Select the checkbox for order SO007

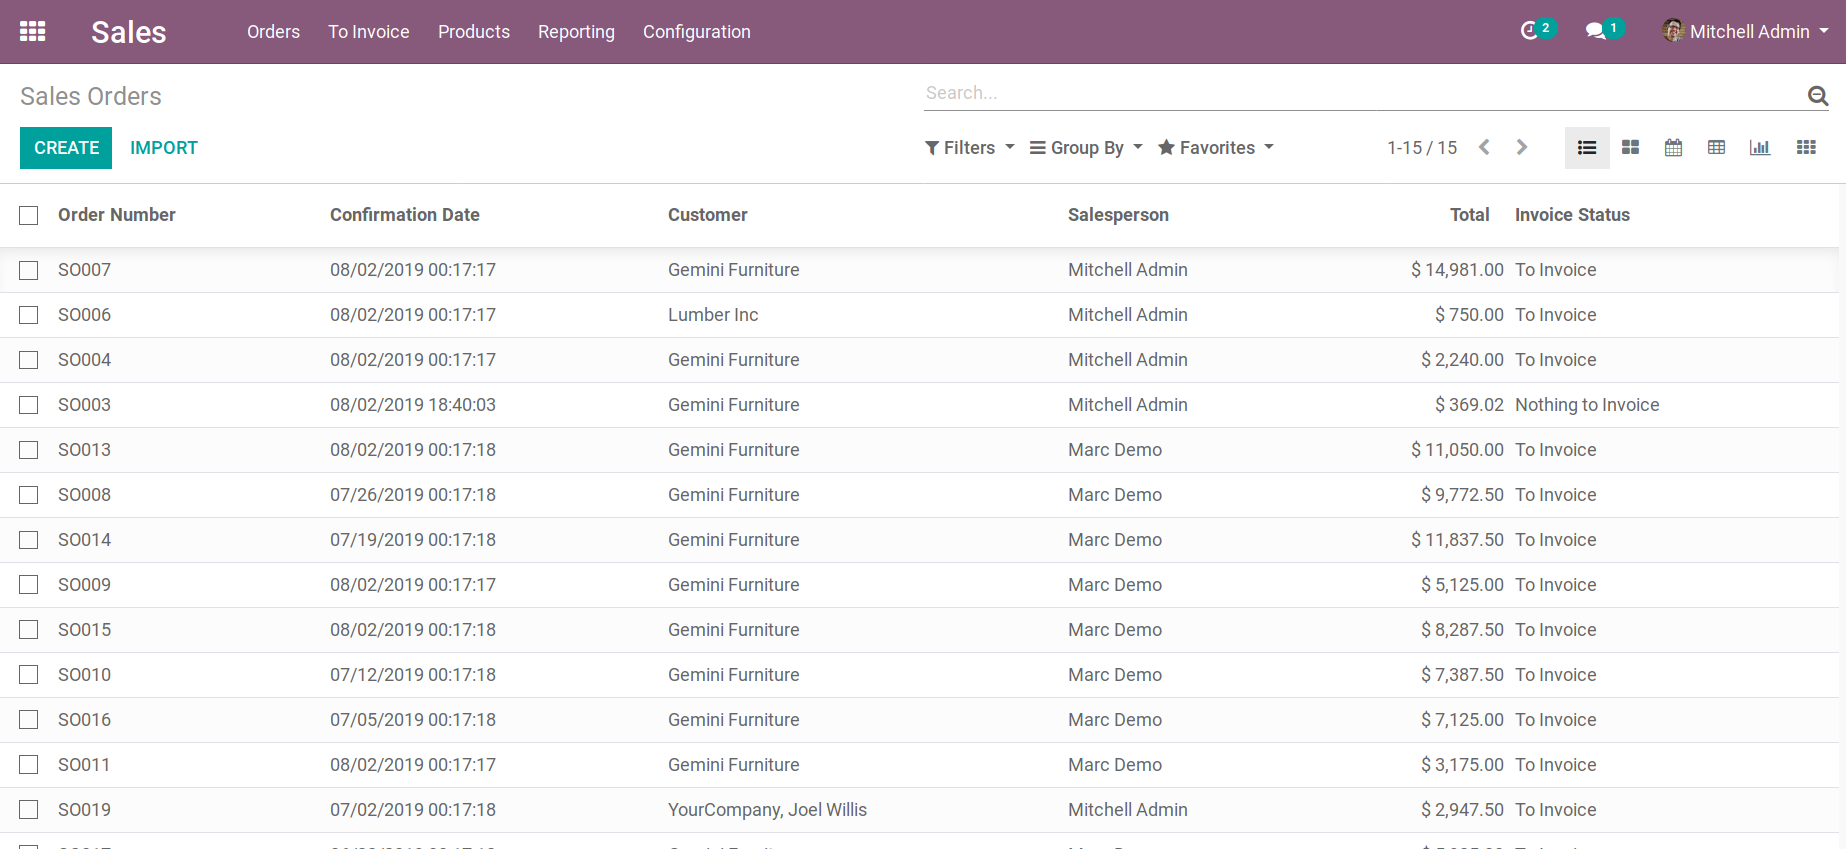29,270
